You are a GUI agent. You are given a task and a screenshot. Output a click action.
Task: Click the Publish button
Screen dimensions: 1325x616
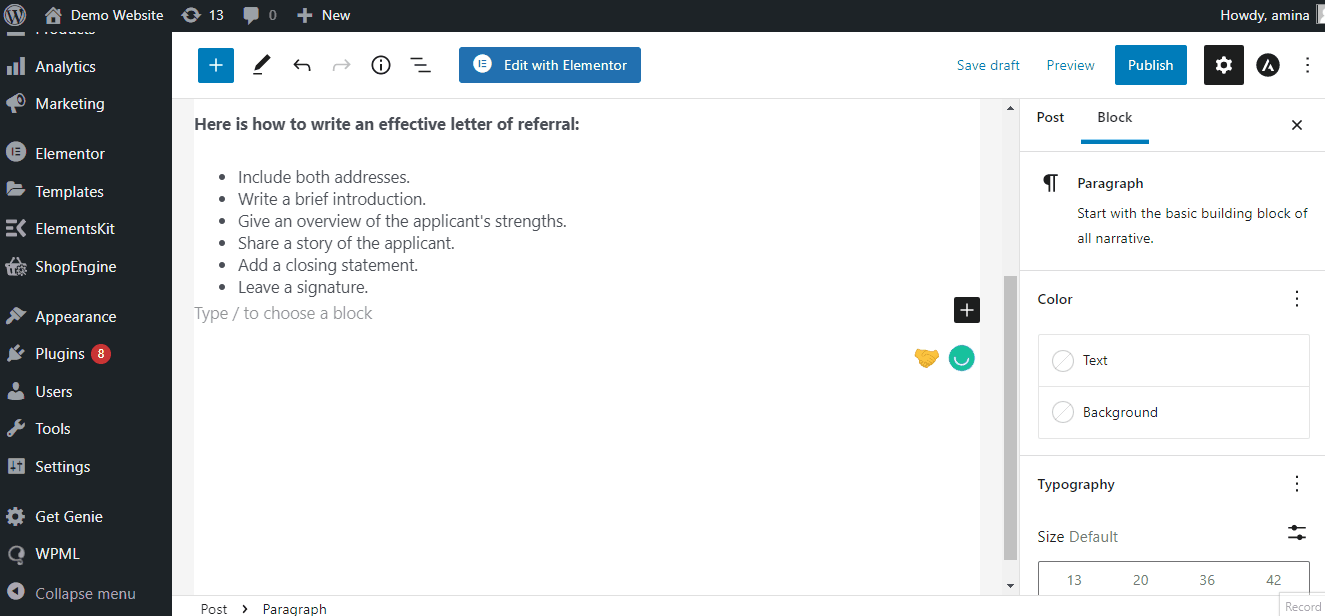coord(1150,65)
